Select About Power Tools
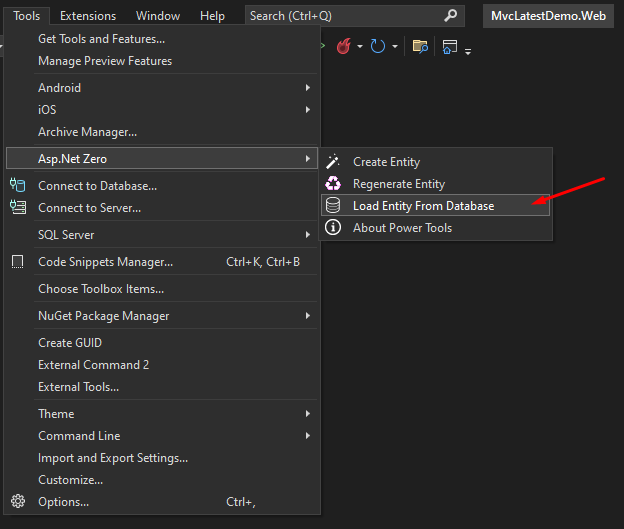 click(435, 228)
